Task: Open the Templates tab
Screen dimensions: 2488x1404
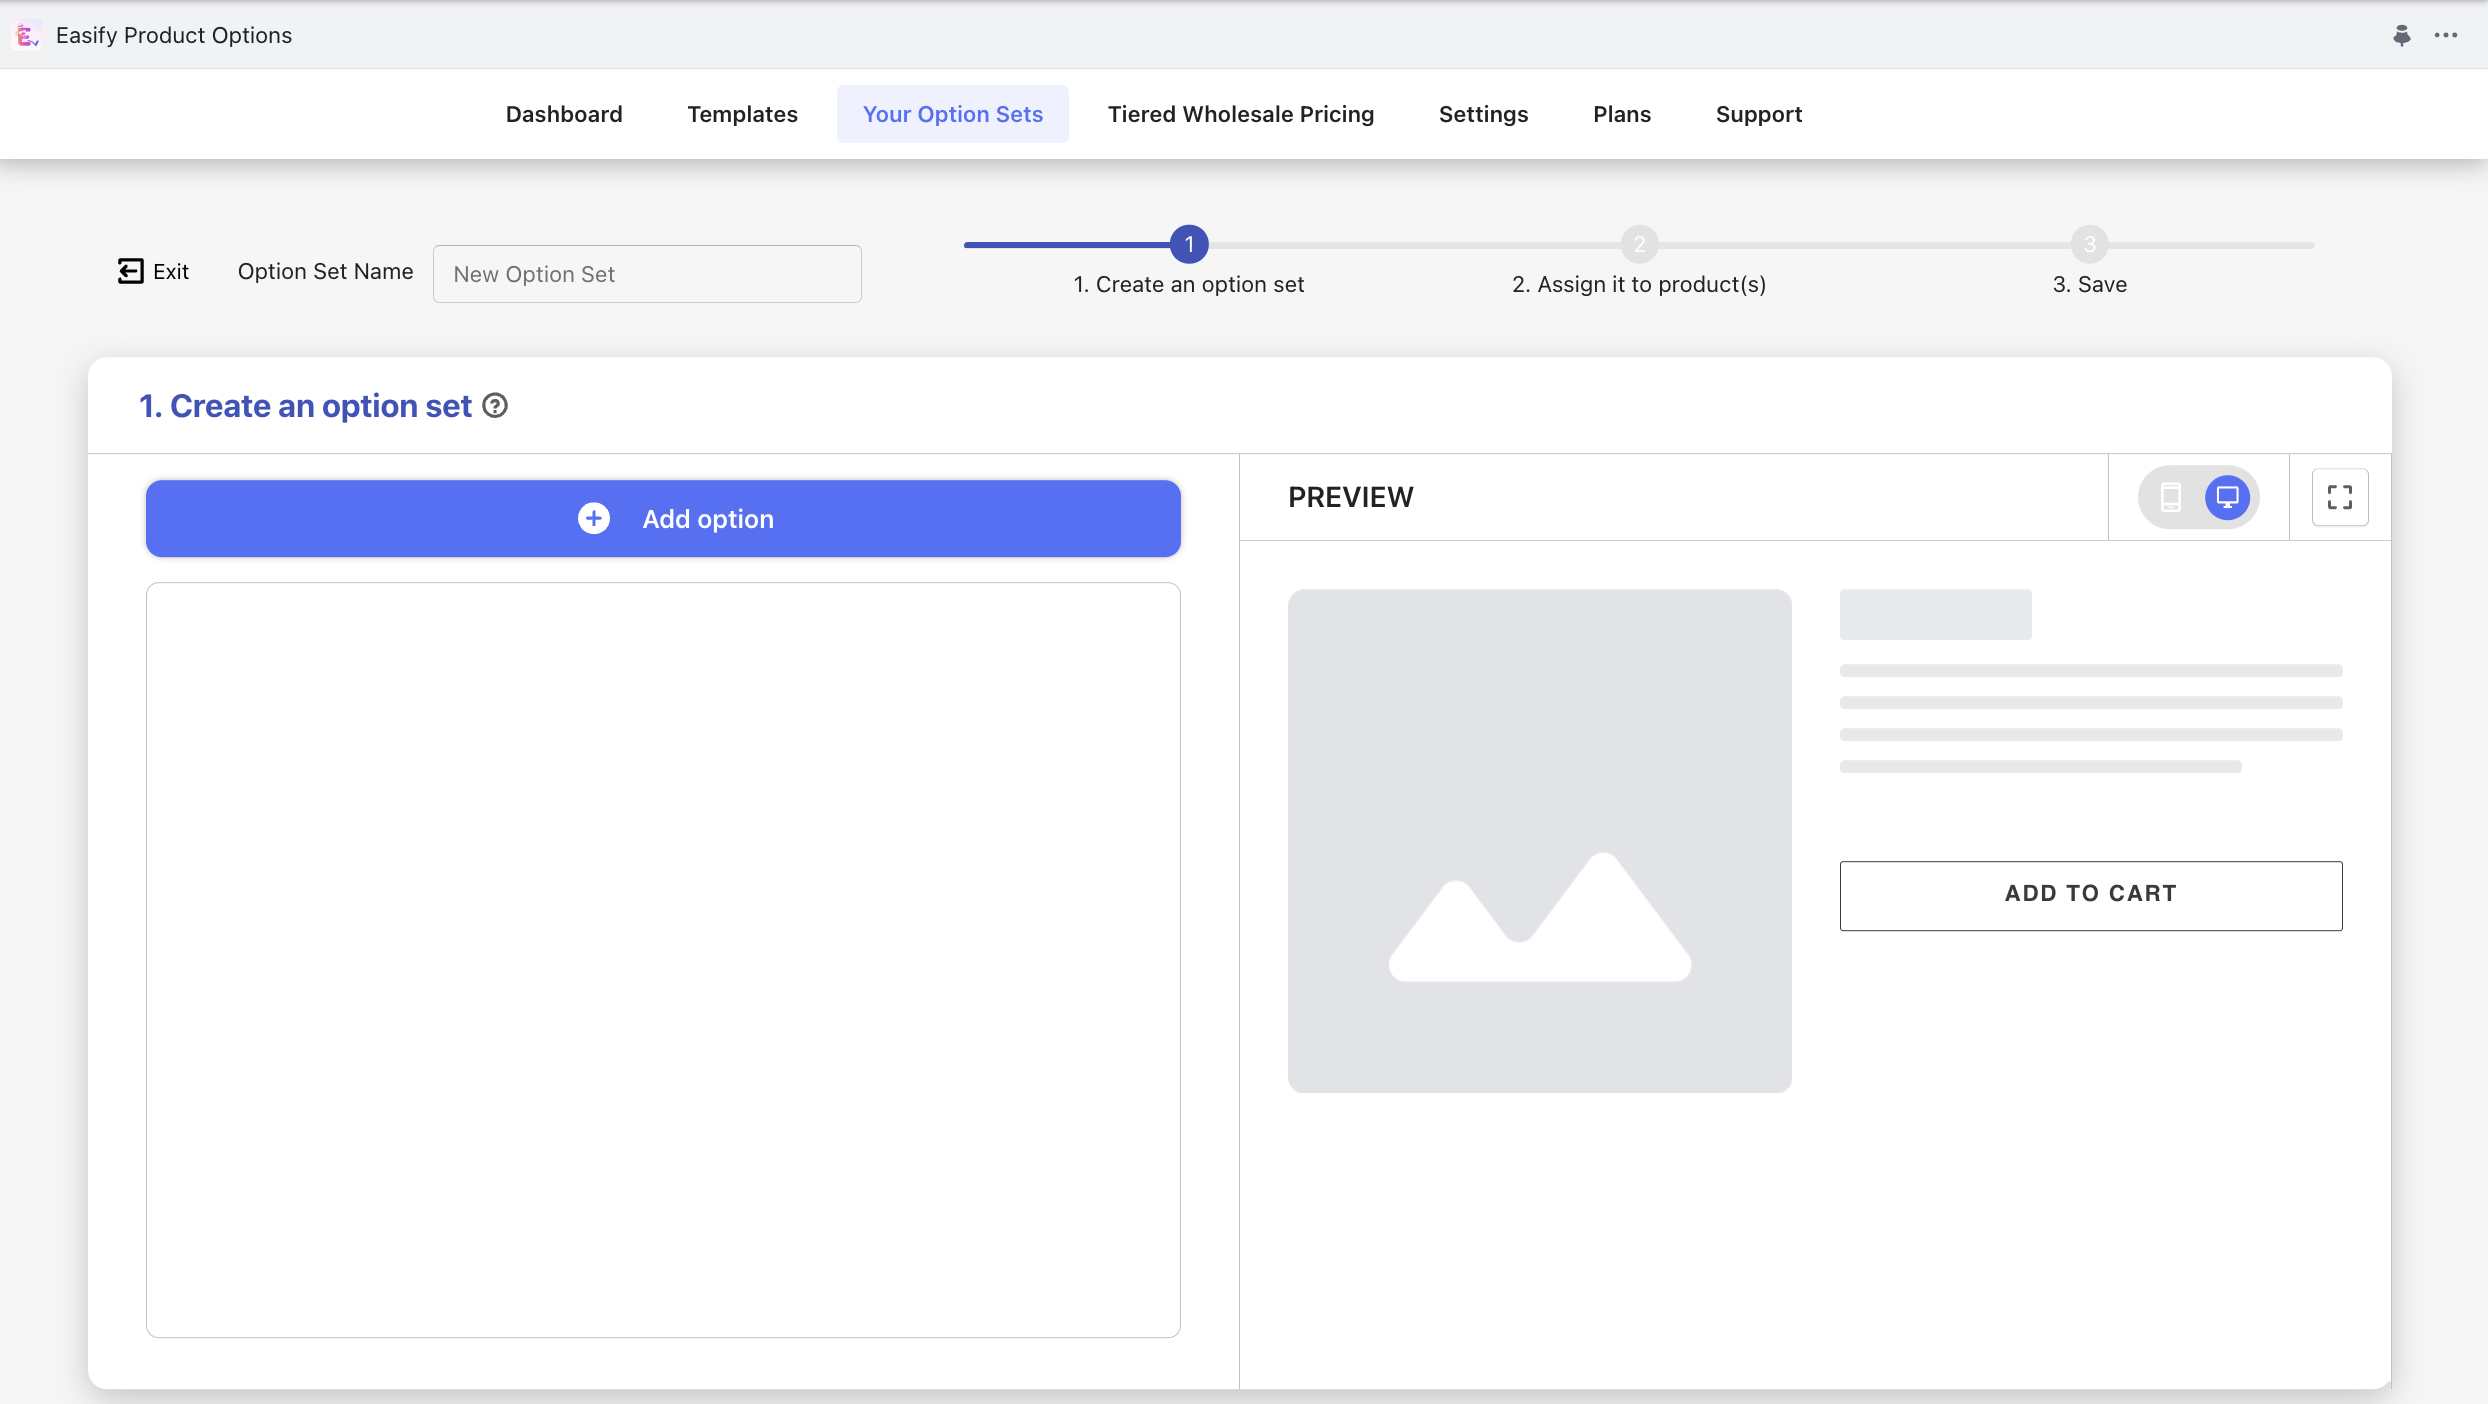Action: pos(742,114)
